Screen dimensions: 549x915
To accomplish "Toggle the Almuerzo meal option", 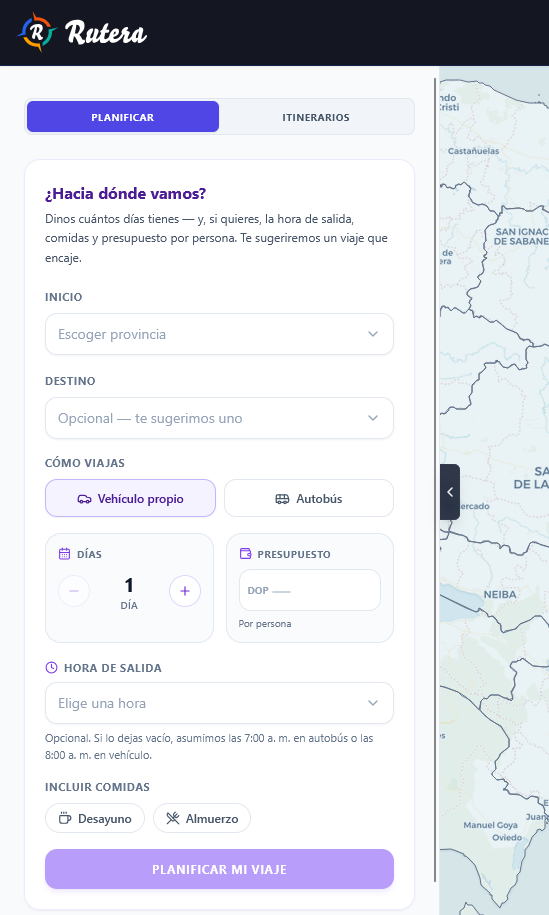I will (x=202, y=818).
